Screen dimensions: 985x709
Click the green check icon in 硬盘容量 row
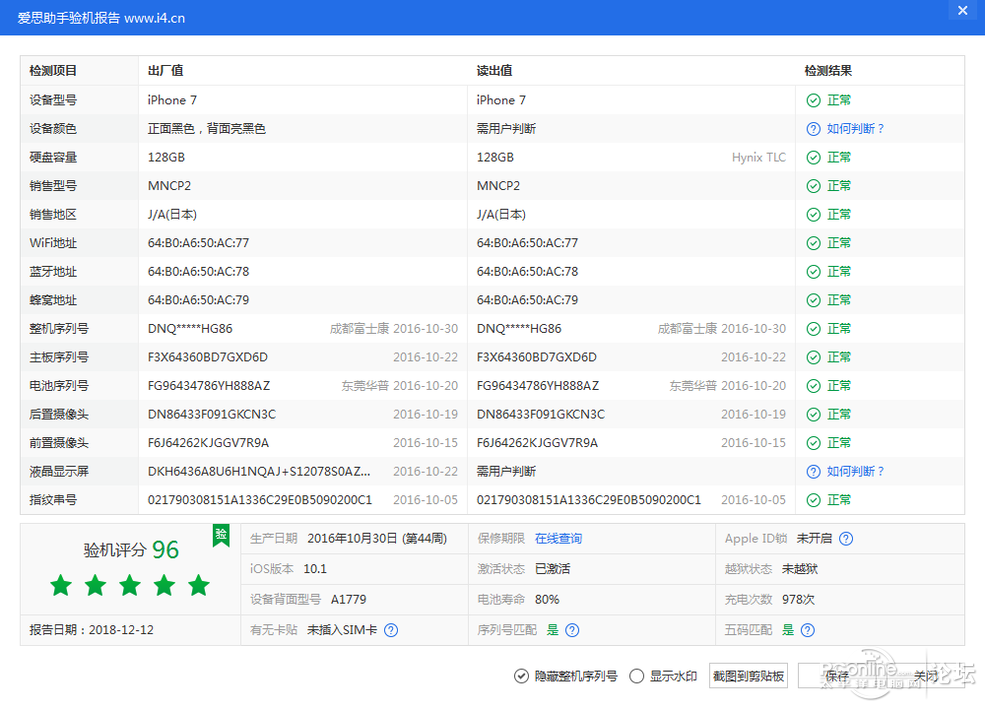(814, 158)
